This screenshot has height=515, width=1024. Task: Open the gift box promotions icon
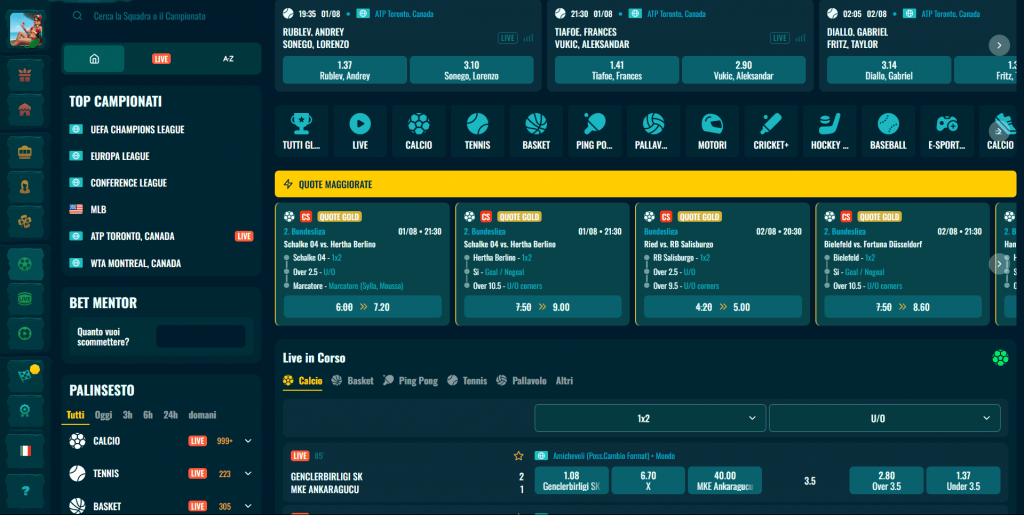coord(25,76)
